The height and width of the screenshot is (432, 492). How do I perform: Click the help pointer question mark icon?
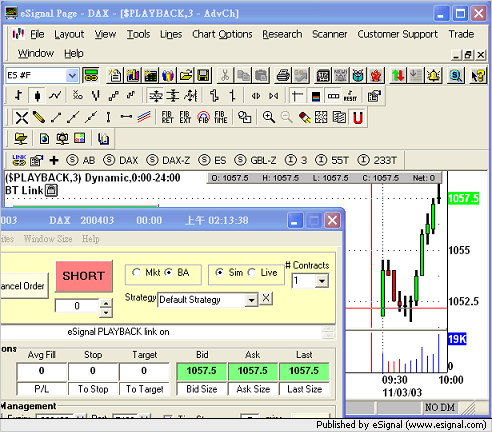pos(478,75)
